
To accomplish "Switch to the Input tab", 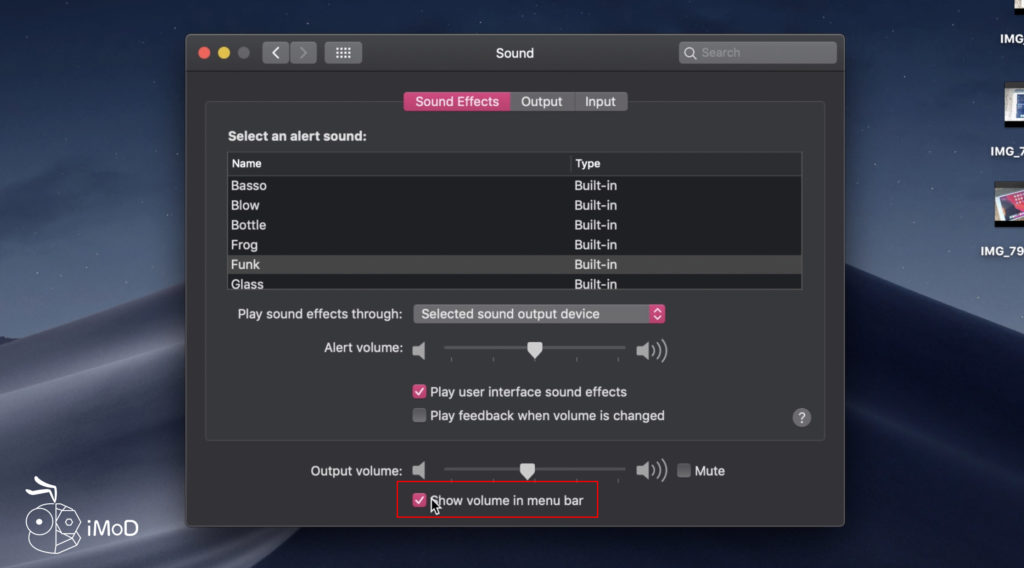I will (x=600, y=102).
